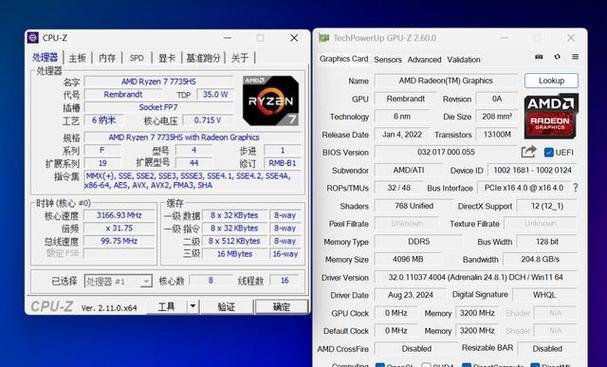
Task: Take a GPU-Z screenshot with camera icon
Action: click(539, 57)
